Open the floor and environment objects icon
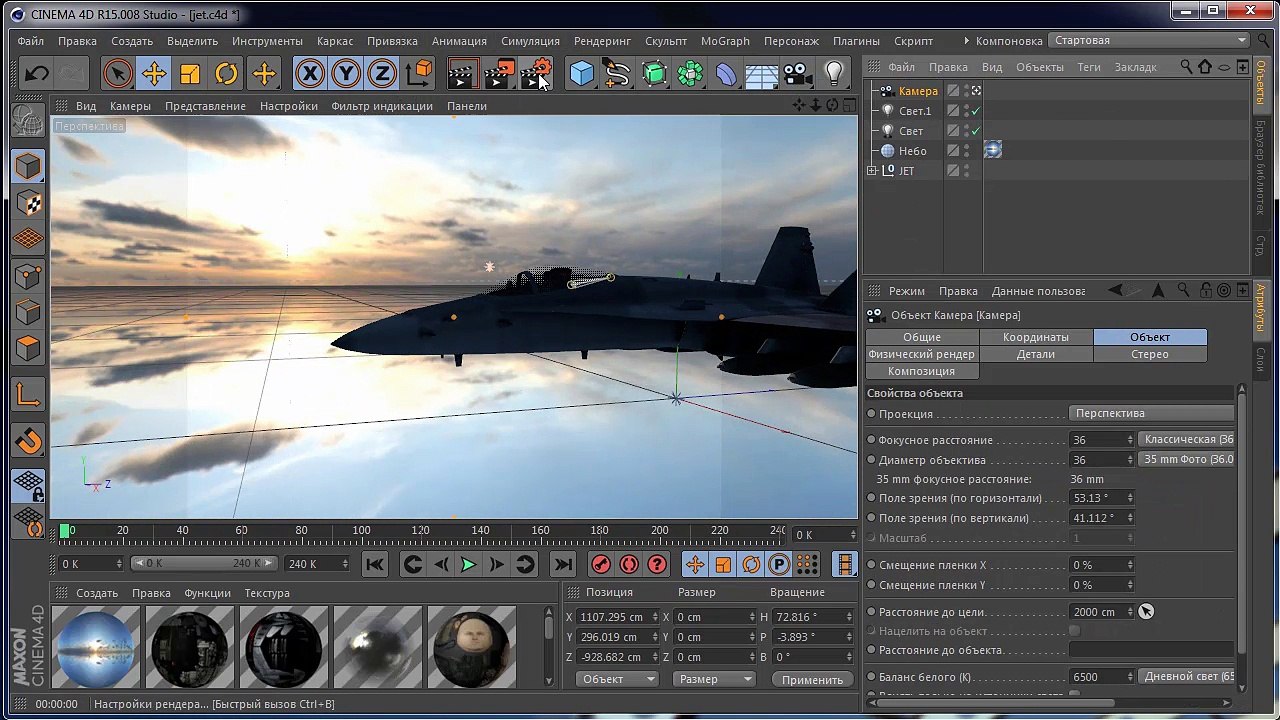Image resolution: width=1280 pixels, height=720 pixels. (x=762, y=73)
